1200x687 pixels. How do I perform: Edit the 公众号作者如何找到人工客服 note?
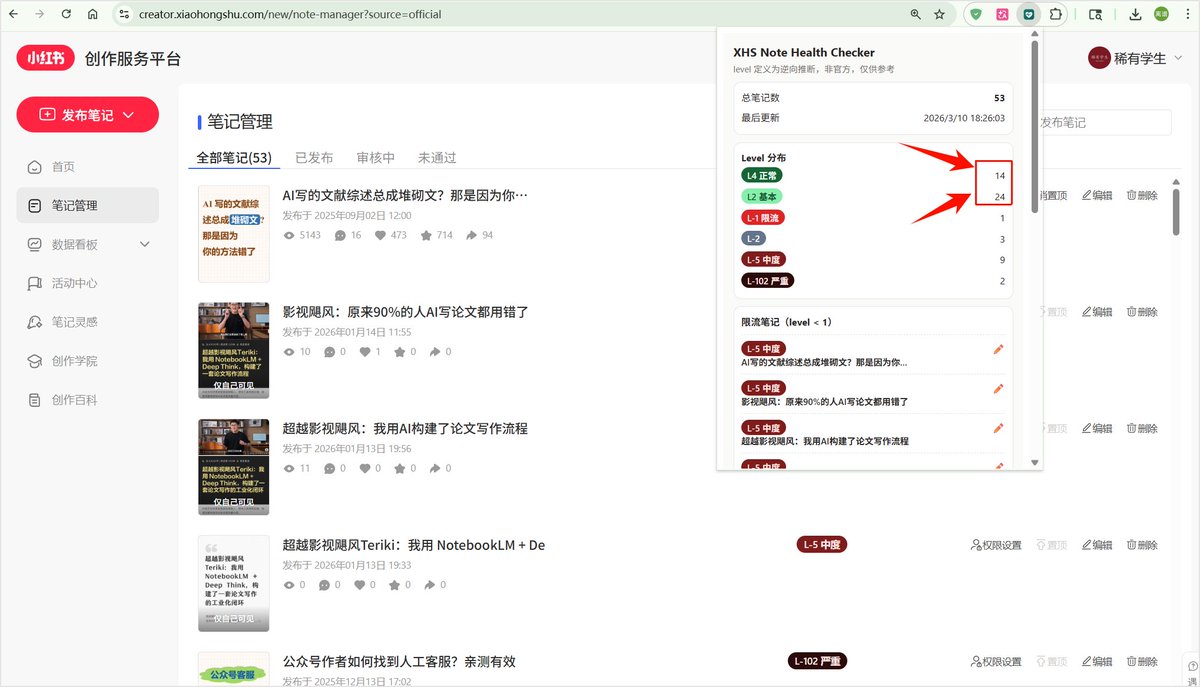click(x=1097, y=661)
